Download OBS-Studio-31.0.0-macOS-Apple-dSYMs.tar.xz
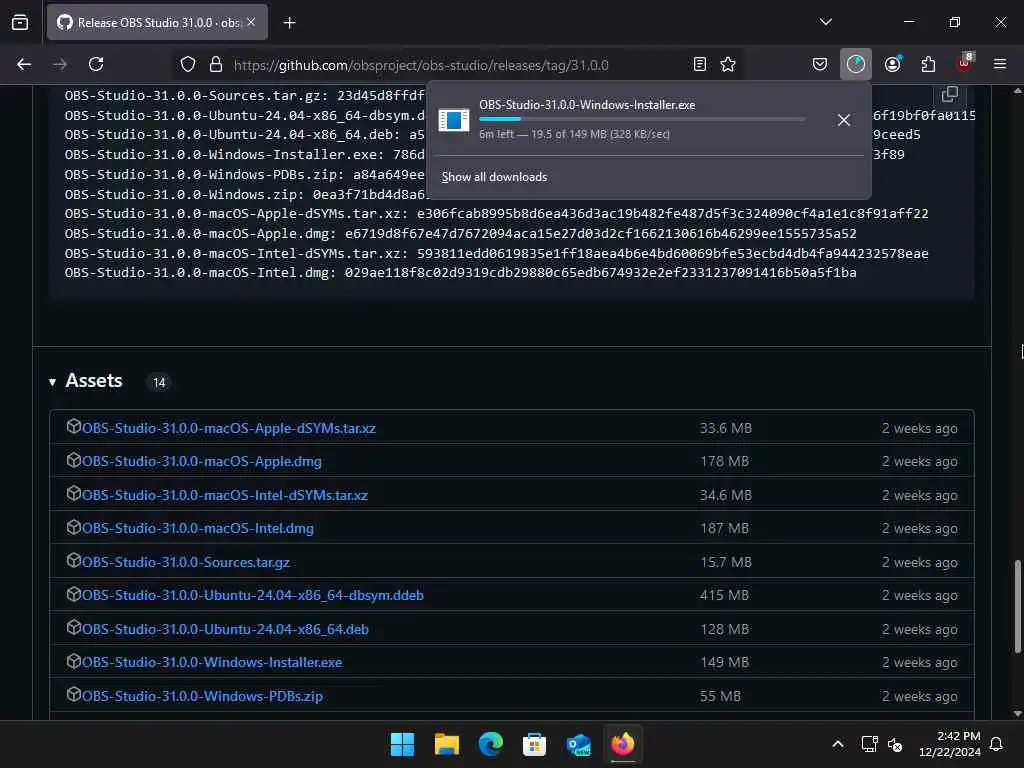 229,428
